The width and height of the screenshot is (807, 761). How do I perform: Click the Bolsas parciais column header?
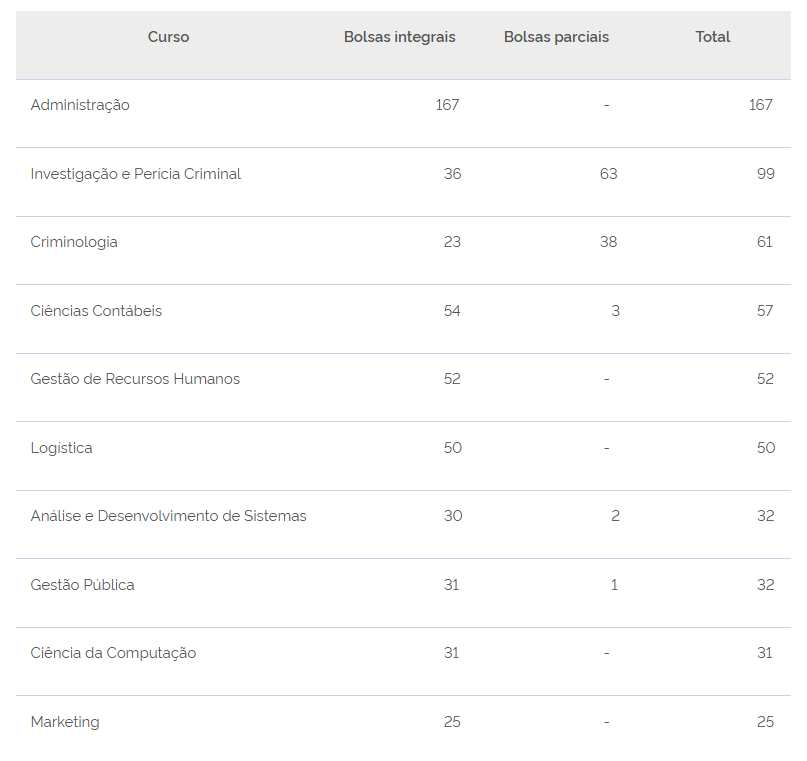tap(556, 37)
